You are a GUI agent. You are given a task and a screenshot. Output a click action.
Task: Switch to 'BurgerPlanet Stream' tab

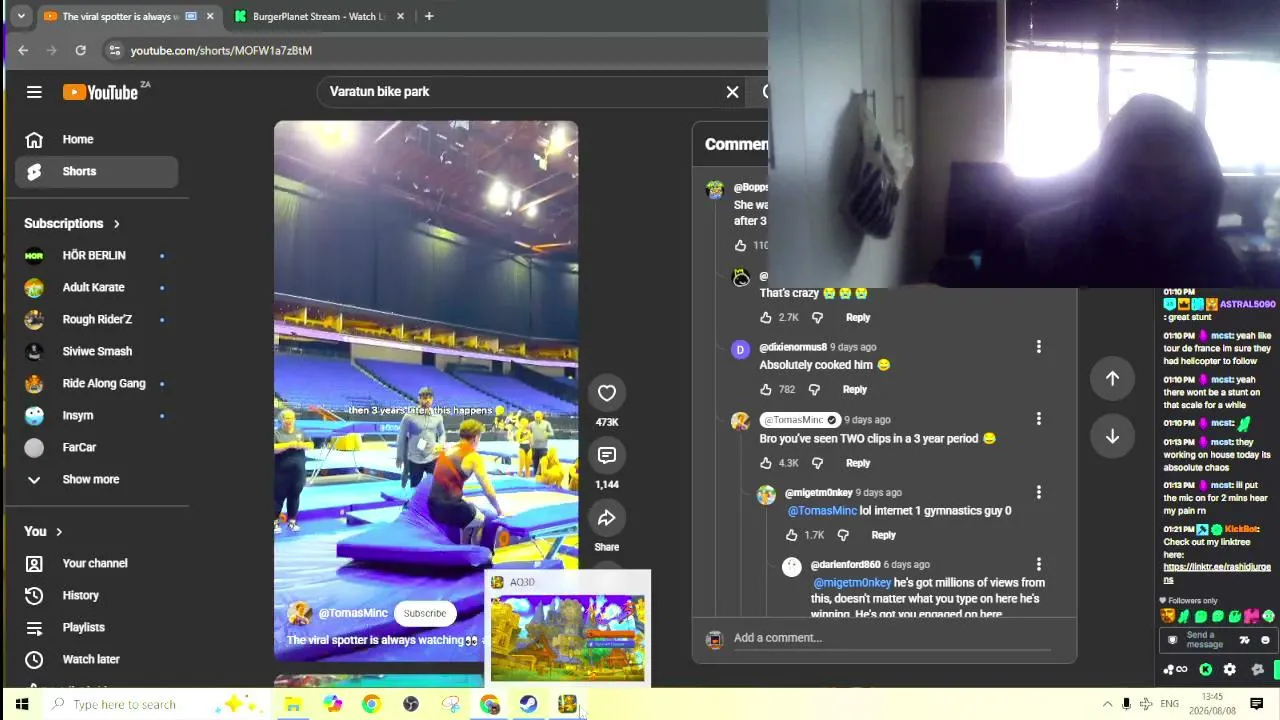[x=320, y=16]
